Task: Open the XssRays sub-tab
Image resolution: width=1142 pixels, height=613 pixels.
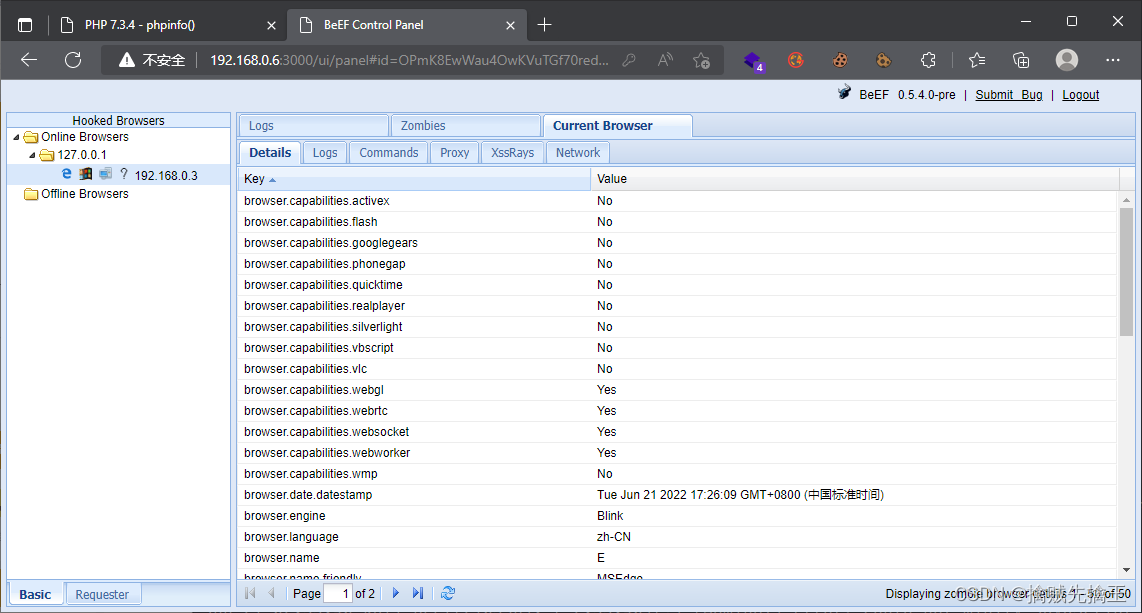Action: [512, 153]
